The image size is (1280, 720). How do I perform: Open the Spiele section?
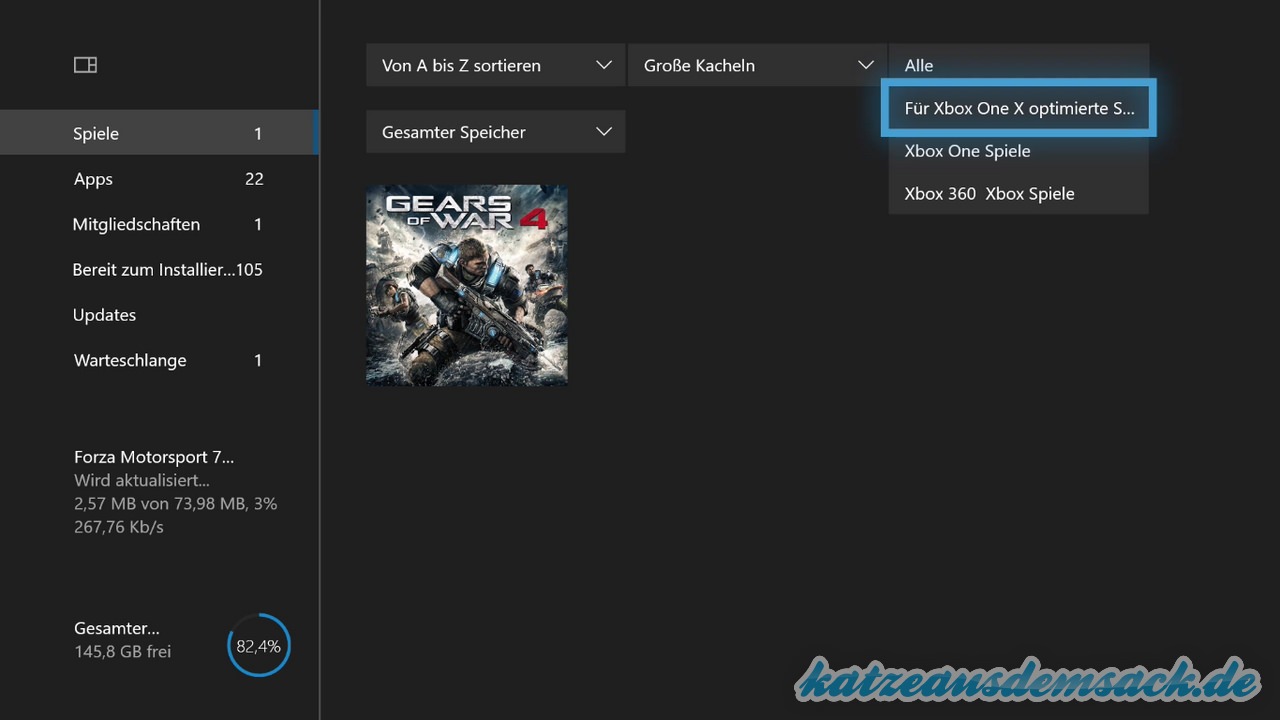159,133
